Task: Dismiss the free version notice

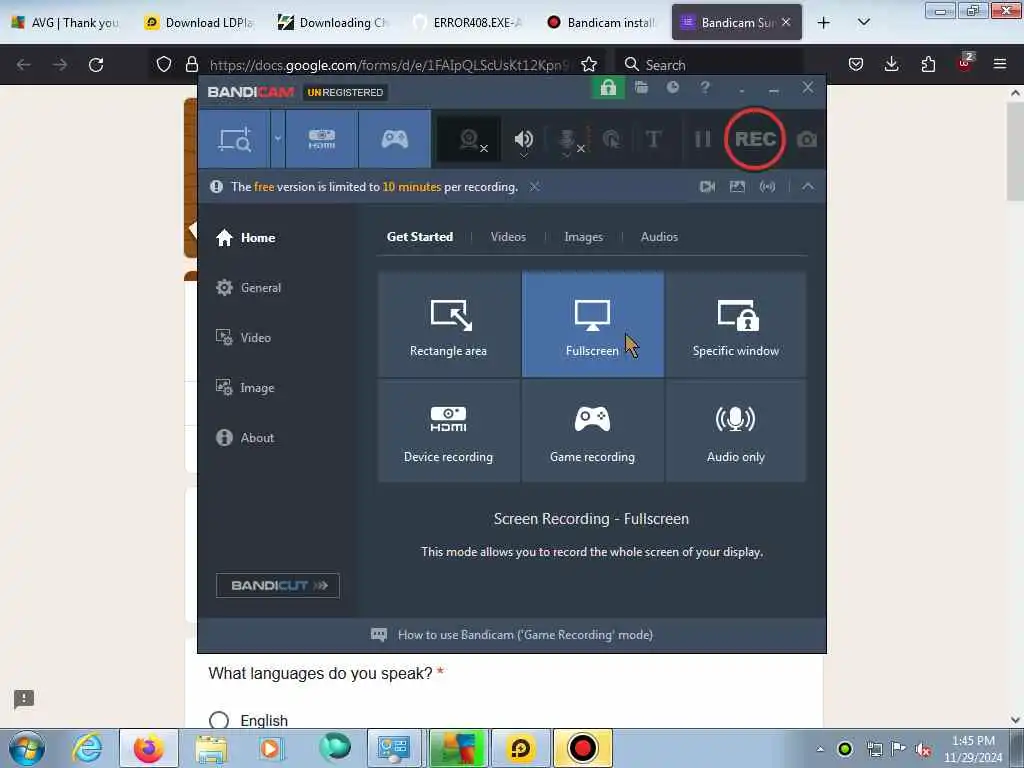Action: 534,187
